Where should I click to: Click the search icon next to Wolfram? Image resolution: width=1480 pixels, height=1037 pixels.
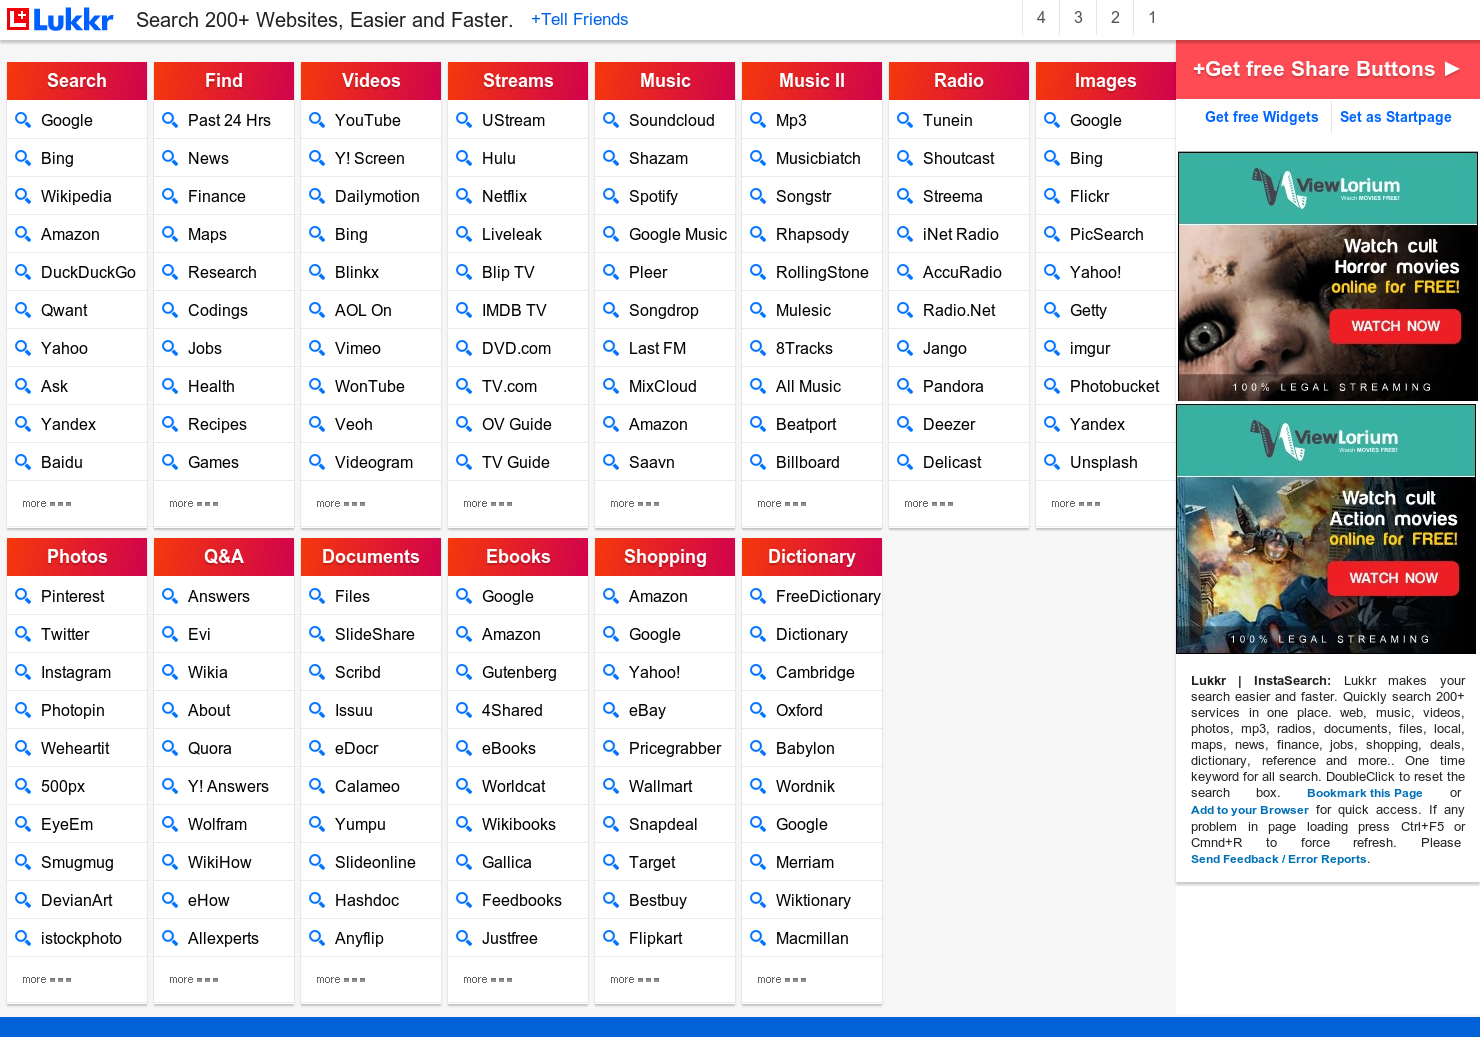(x=170, y=824)
